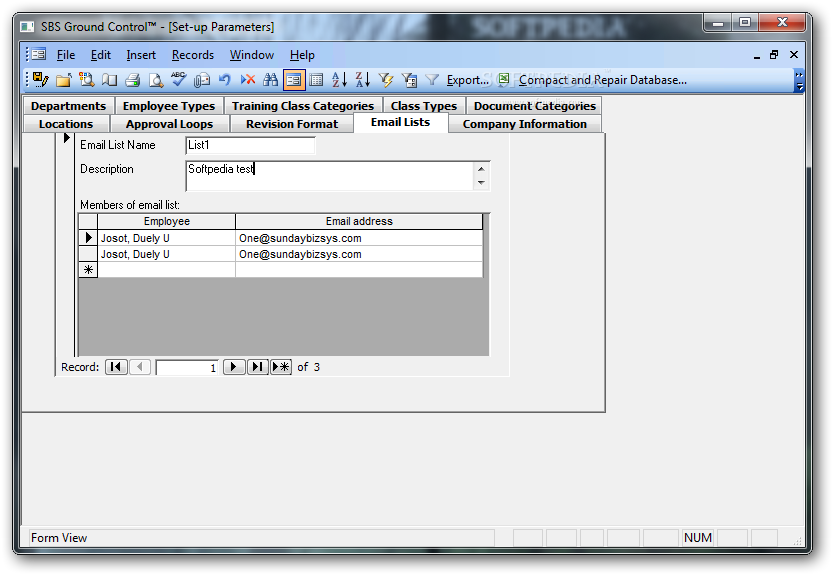Click empty Employee cell in new row
This screenshot has width=833, height=575.
point(167,269)
